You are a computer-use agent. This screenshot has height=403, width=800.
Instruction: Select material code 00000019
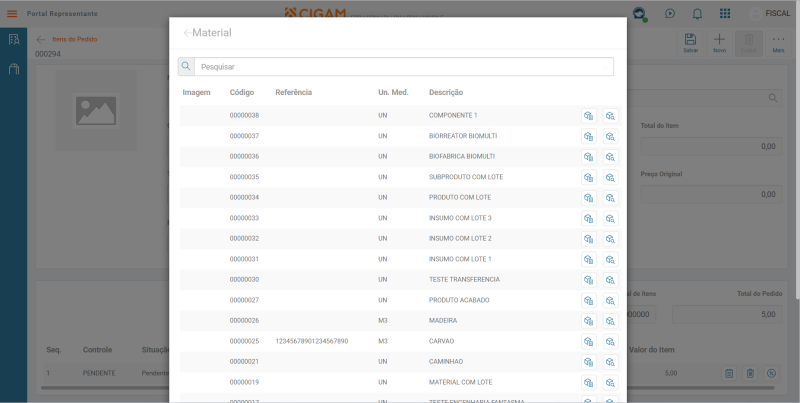coord(244,382)
